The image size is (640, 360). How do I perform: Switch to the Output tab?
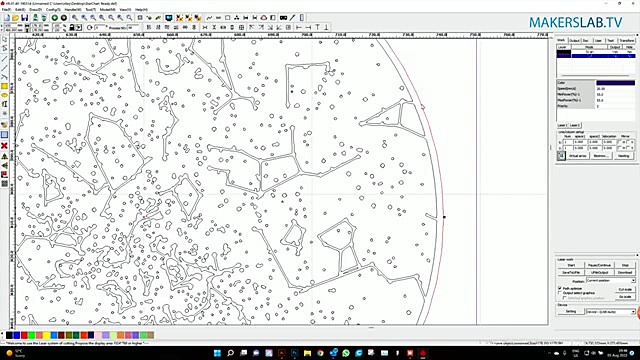coord(574,40)
